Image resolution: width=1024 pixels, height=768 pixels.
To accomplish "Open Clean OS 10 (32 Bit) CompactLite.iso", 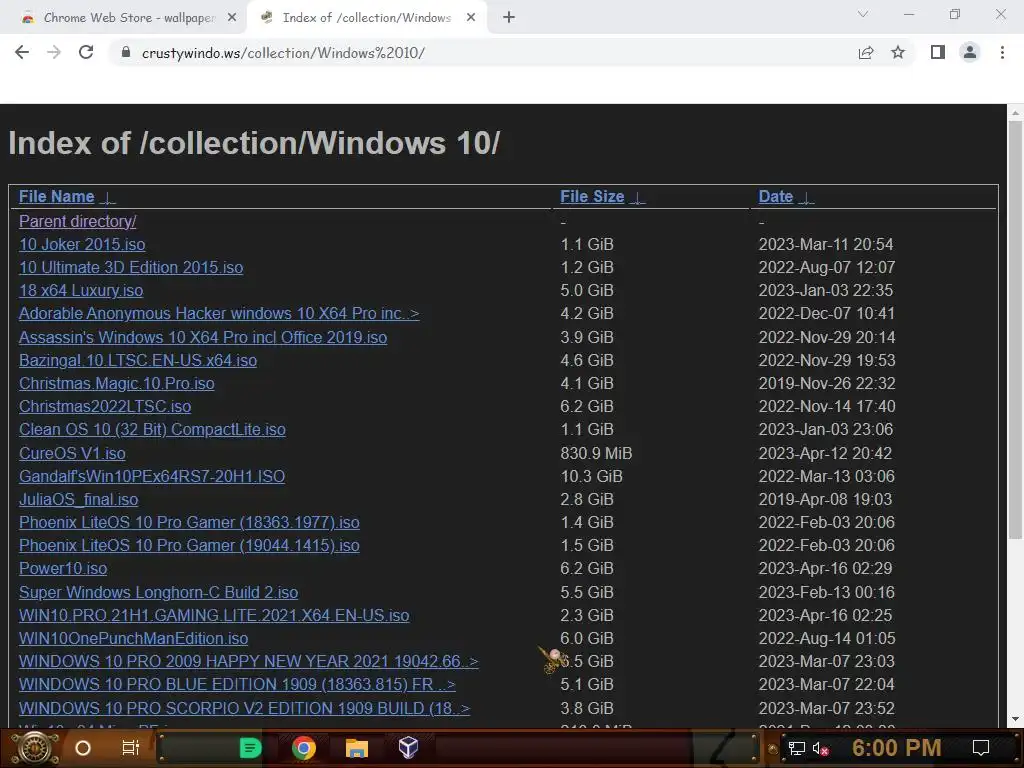I will click(152, 430).
